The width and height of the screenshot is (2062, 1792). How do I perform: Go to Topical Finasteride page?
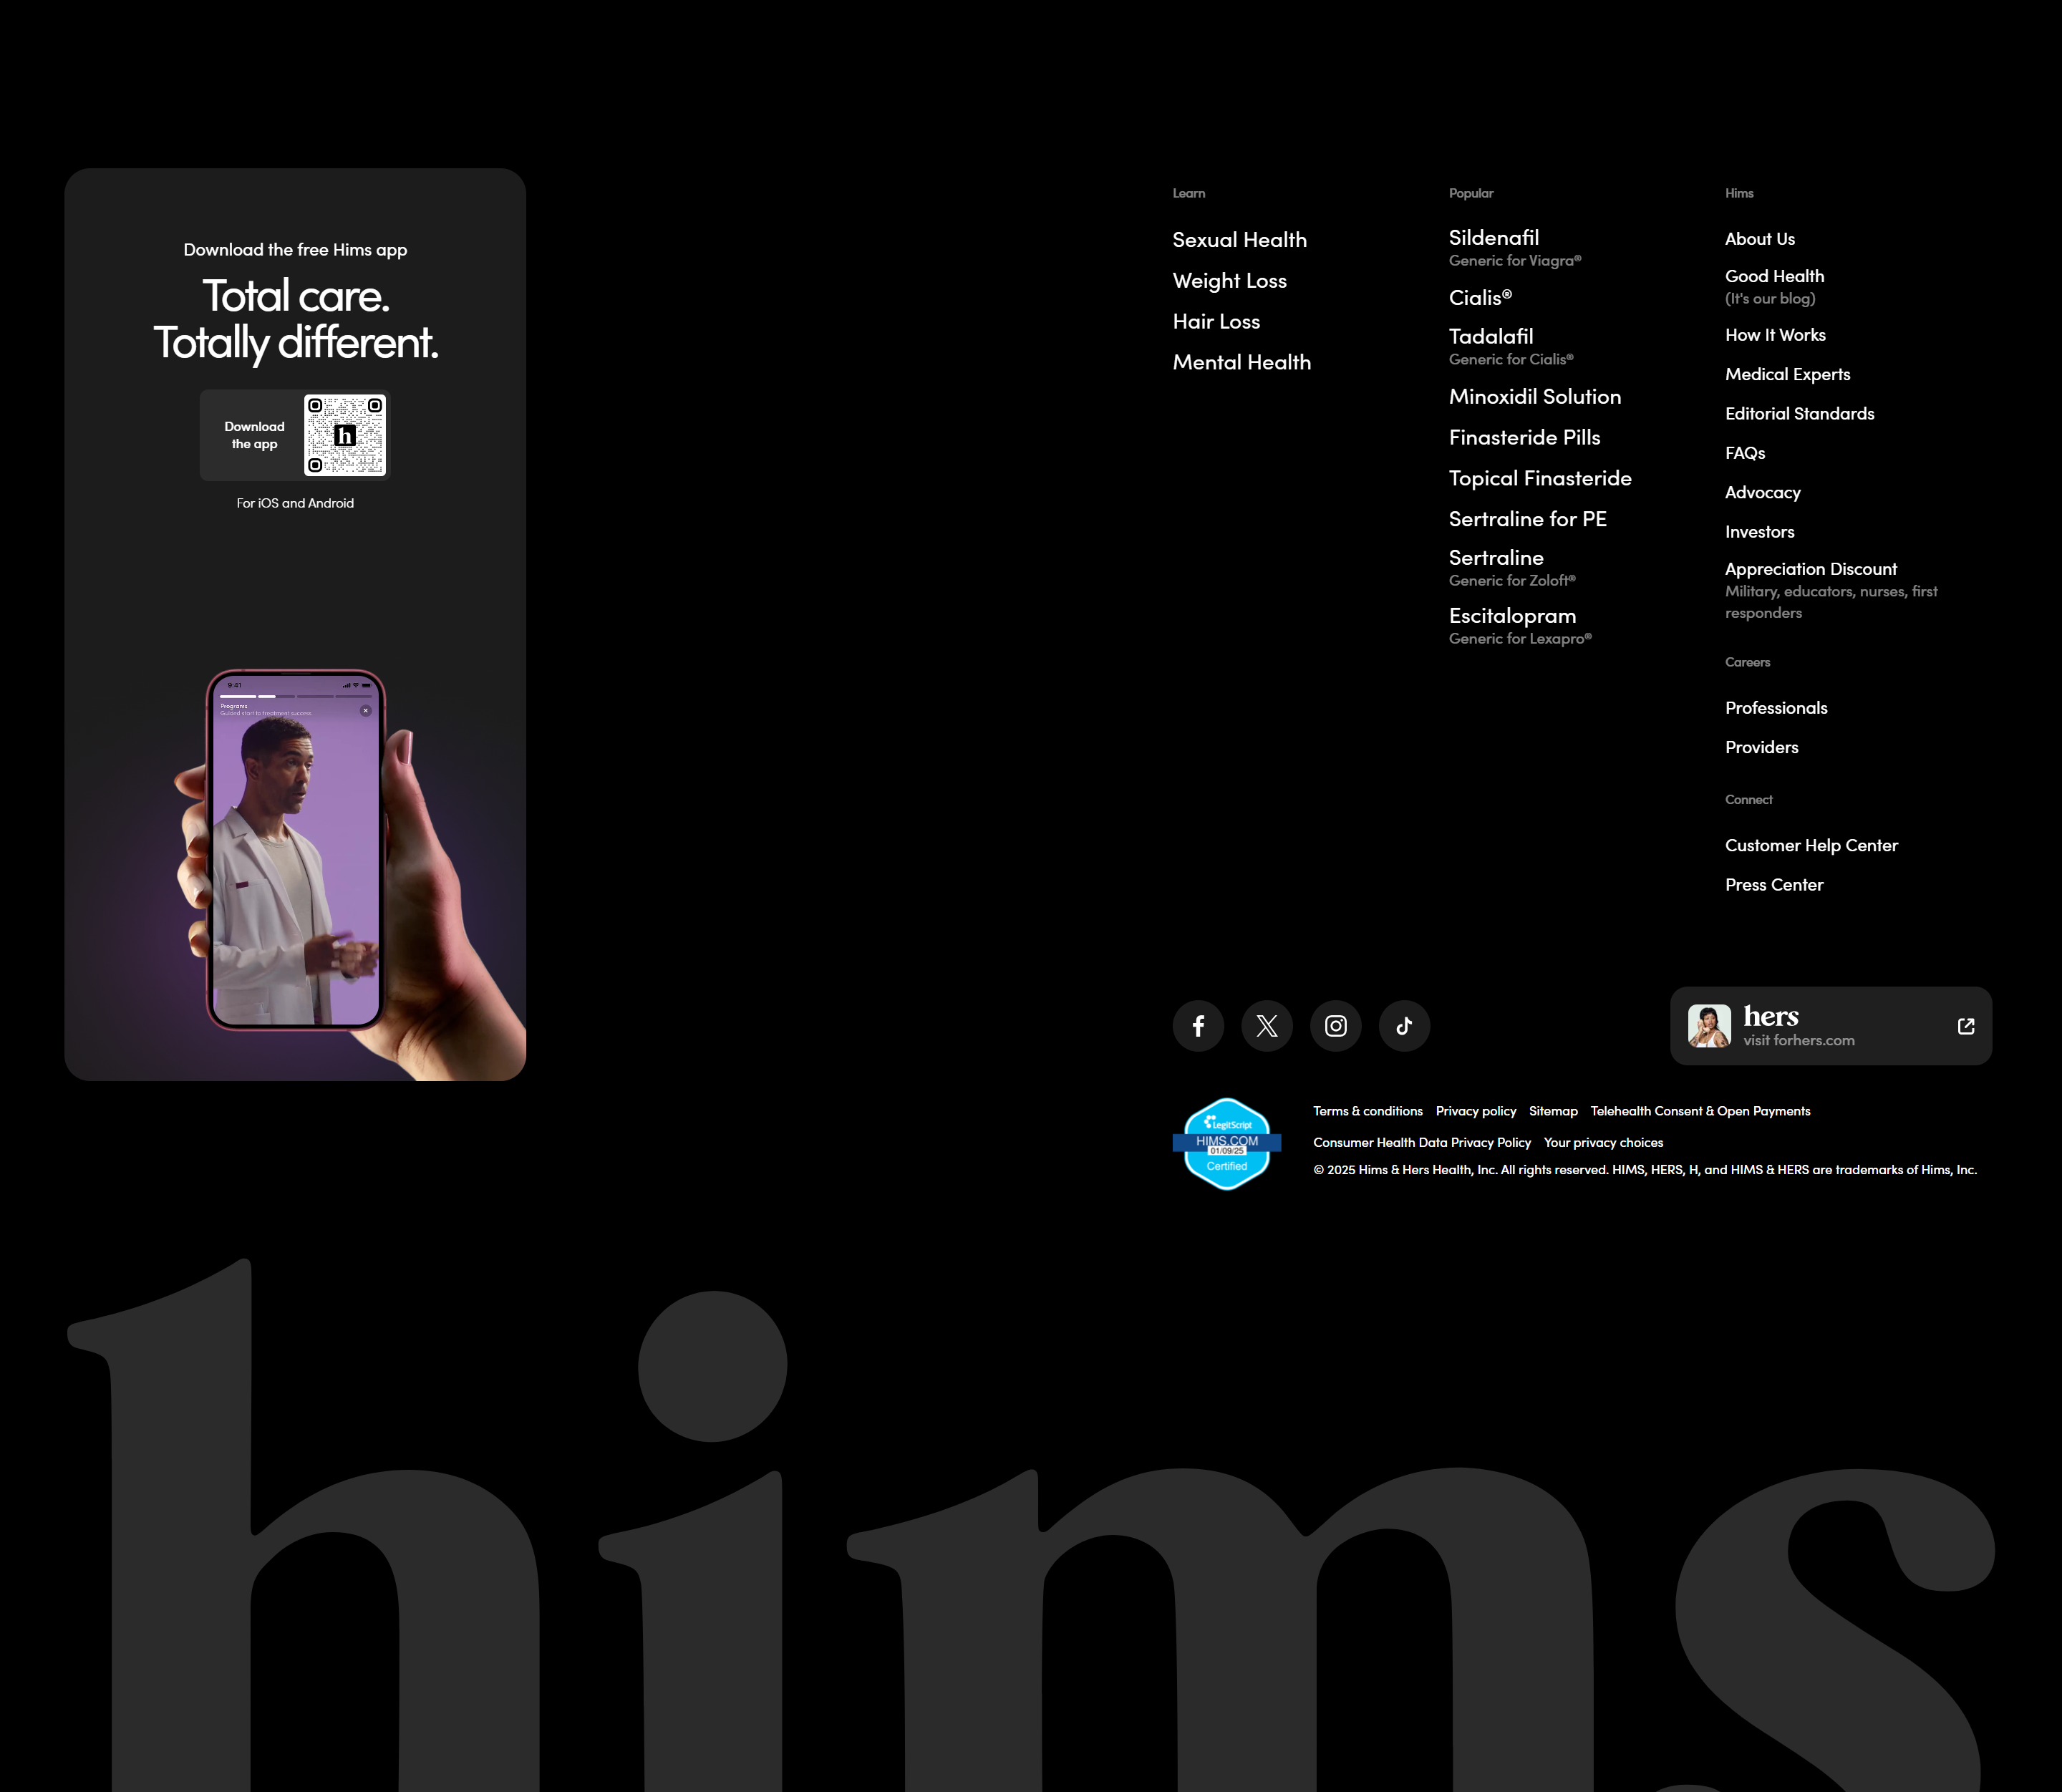pos(1540,478)
